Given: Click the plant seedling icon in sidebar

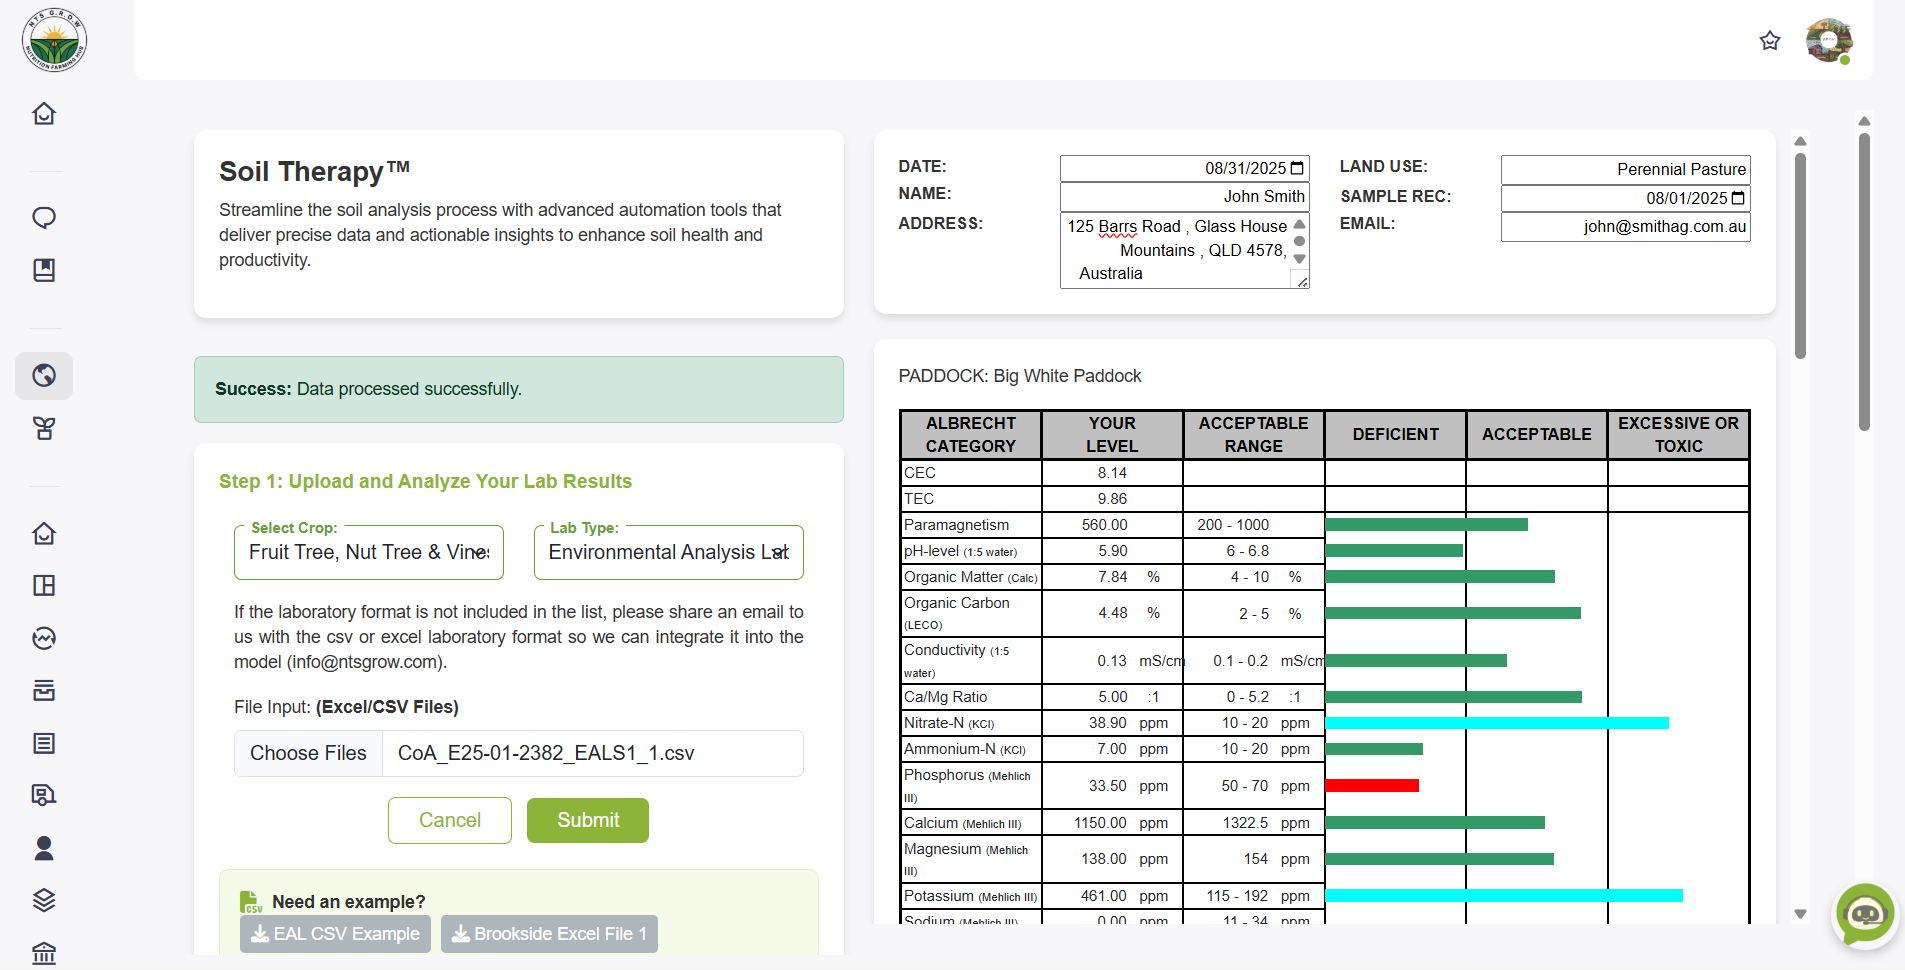Looking at the screenshot, I should point(44,428).
